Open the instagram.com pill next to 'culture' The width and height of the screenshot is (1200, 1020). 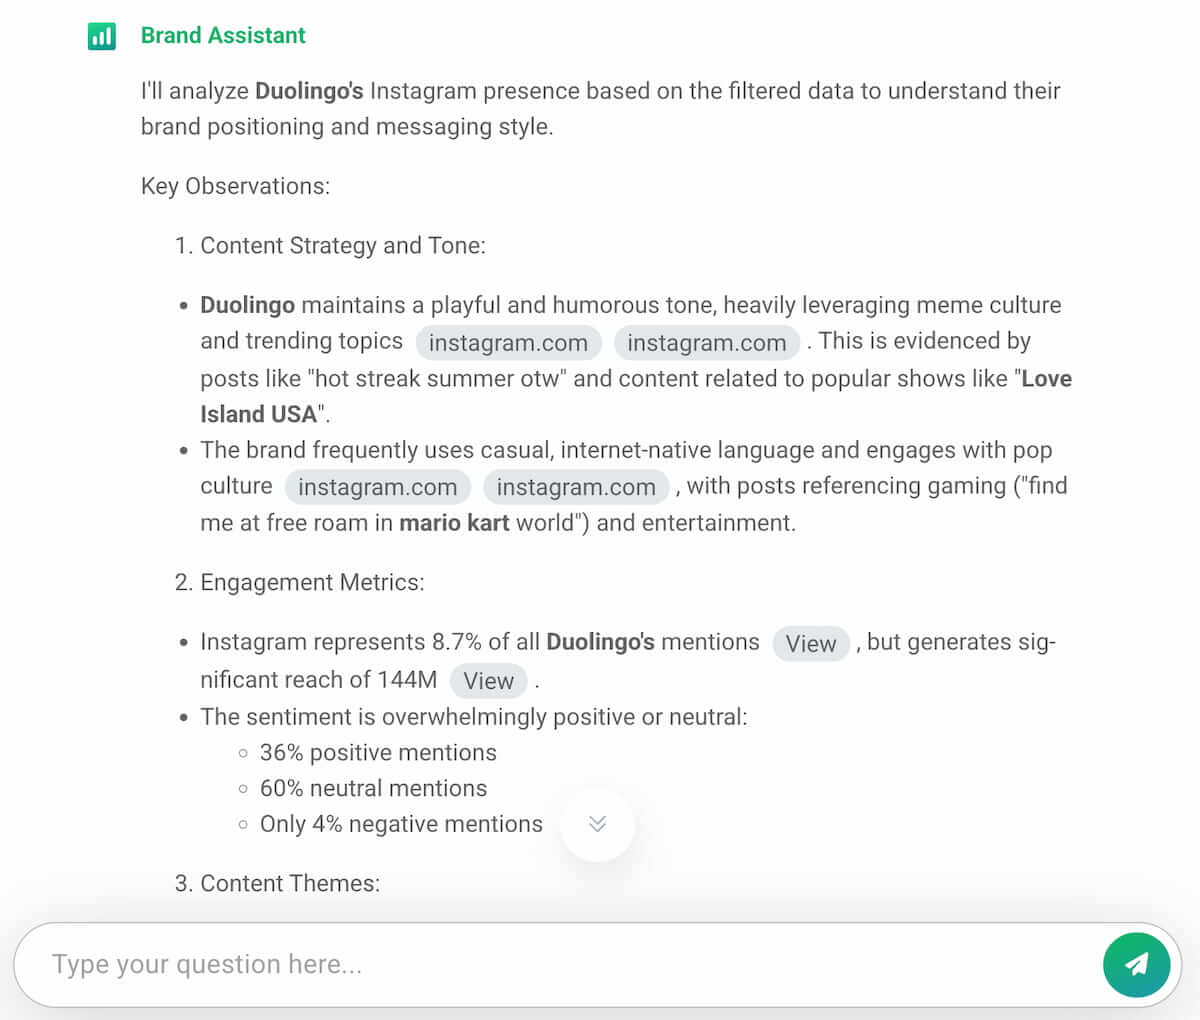(x=378, y=487)
